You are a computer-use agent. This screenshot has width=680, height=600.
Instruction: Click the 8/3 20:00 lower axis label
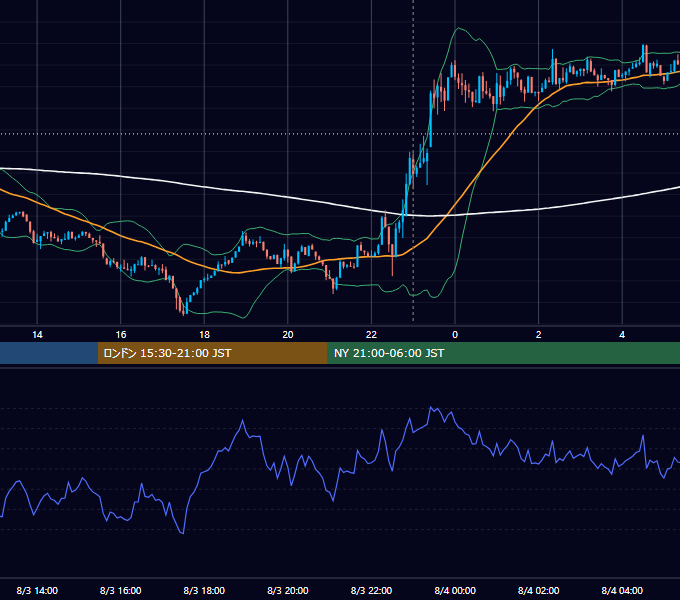click(x=288, y=590)
